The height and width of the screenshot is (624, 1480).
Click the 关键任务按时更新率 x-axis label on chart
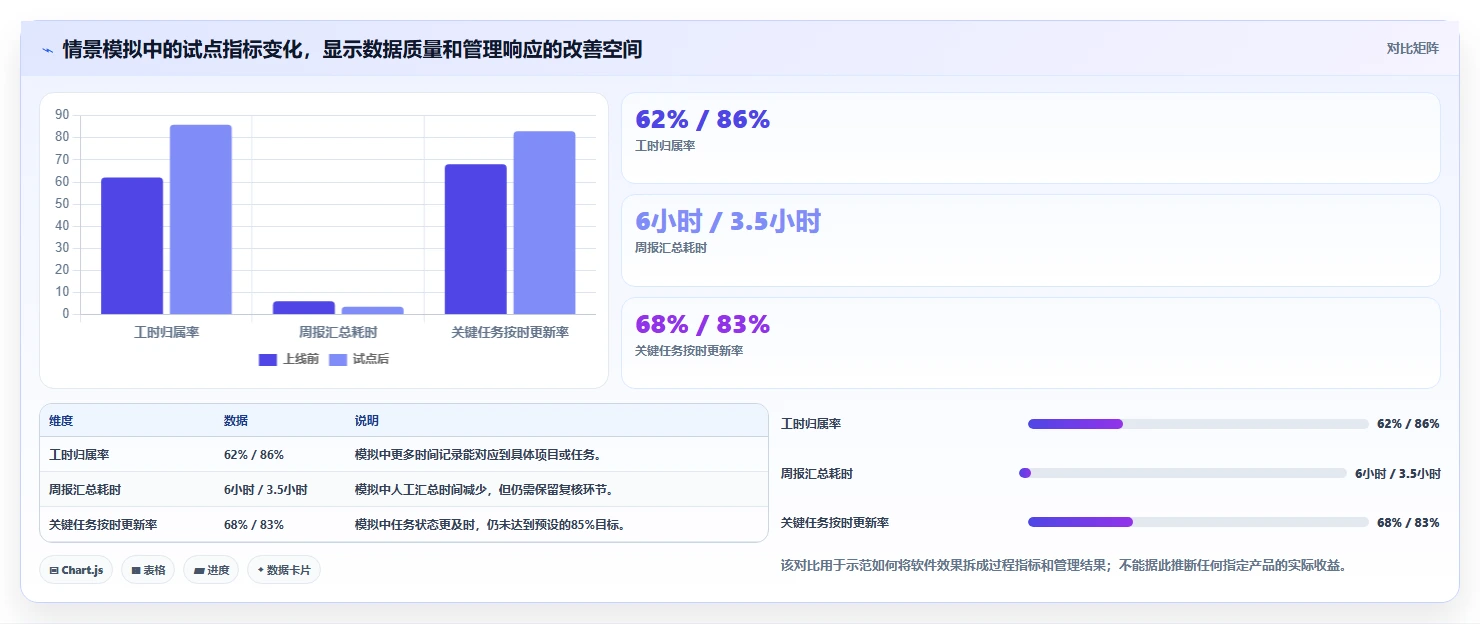tap(510, 332)
